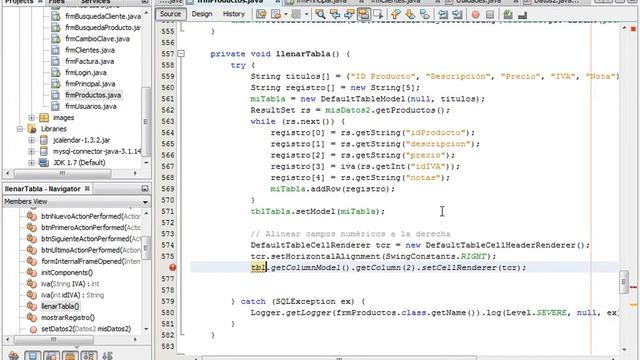Go to Next Bookmark icon
The height and width of the screenshot is (360, 640).
tap(410, 15)
